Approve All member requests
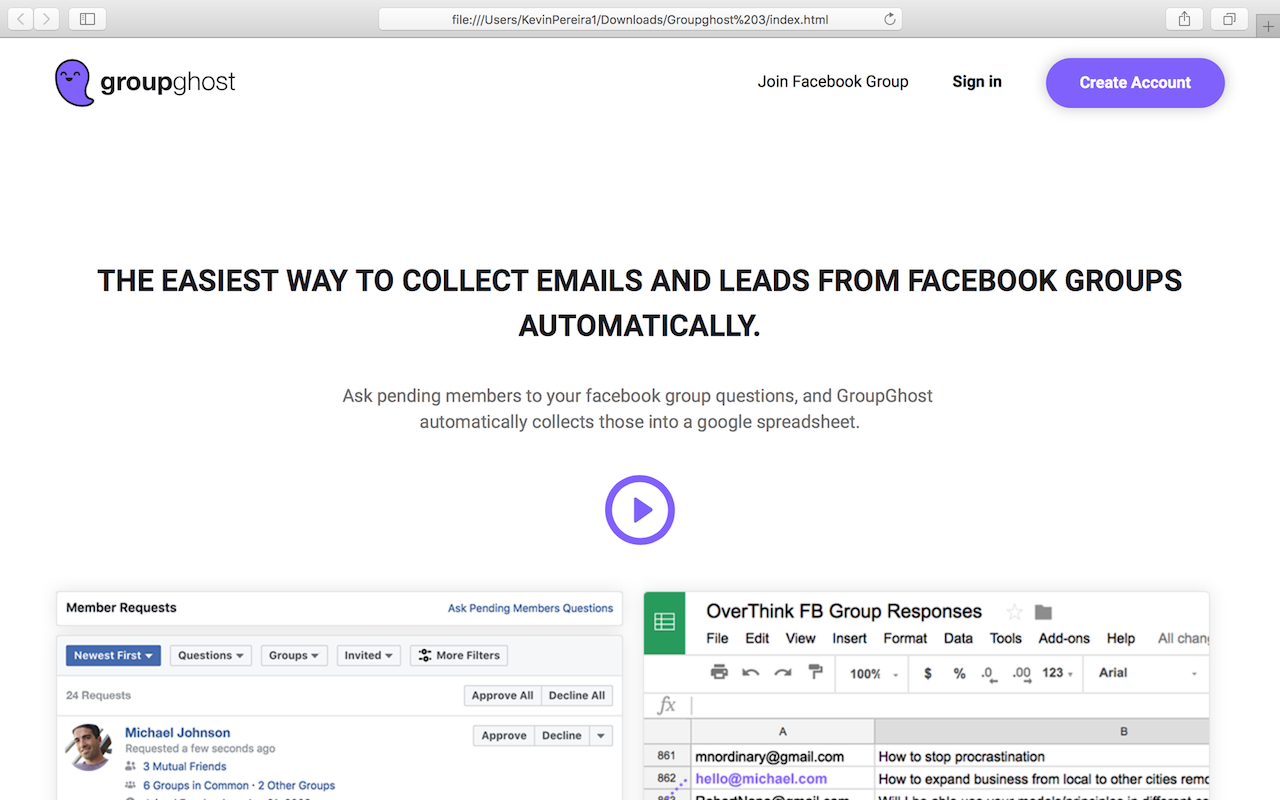Viewport: 1280px width, 800px height. [503, 696]
